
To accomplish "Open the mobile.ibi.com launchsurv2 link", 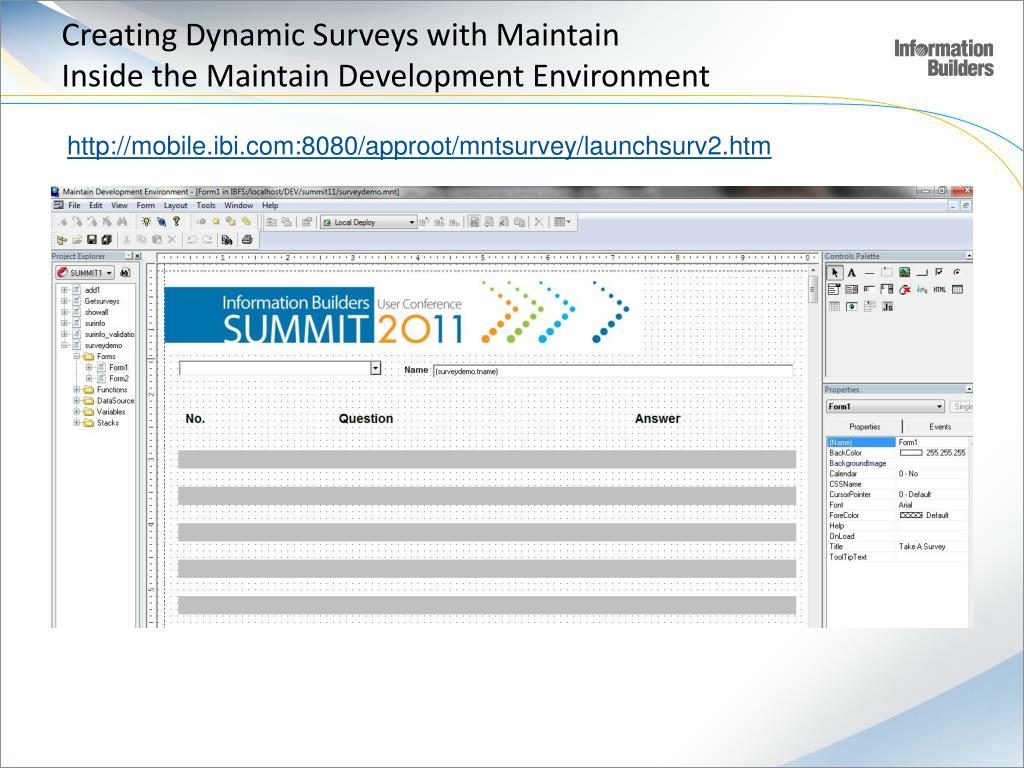I will [x=419, y=147].
